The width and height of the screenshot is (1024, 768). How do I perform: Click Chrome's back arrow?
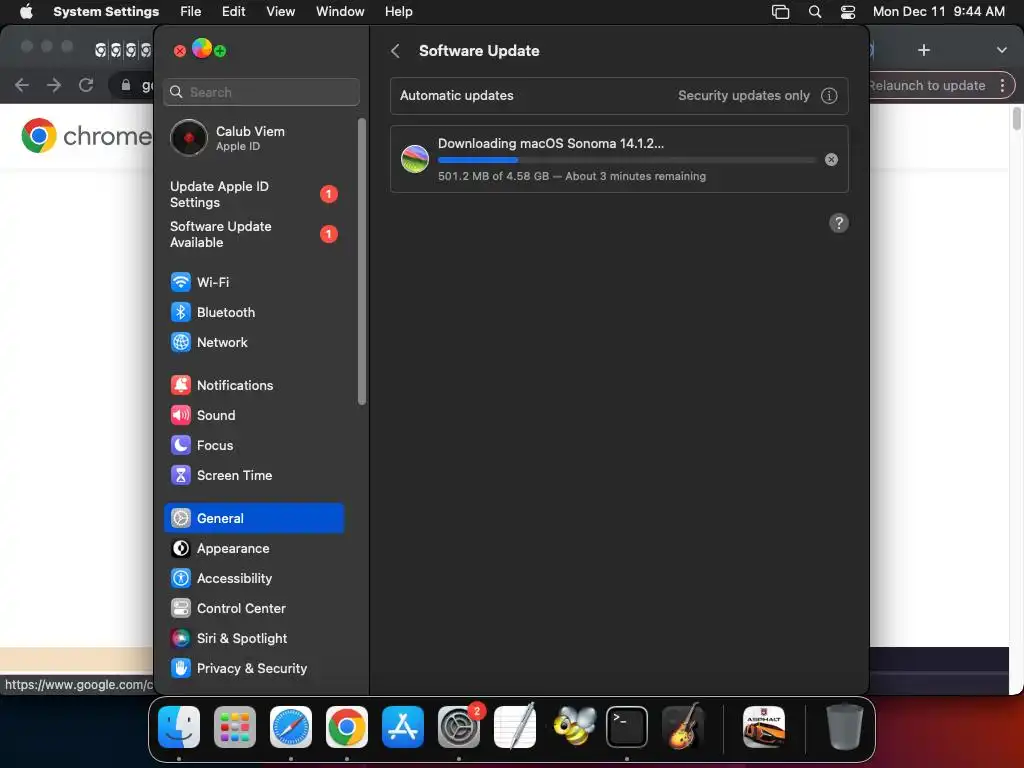point(22,85)
